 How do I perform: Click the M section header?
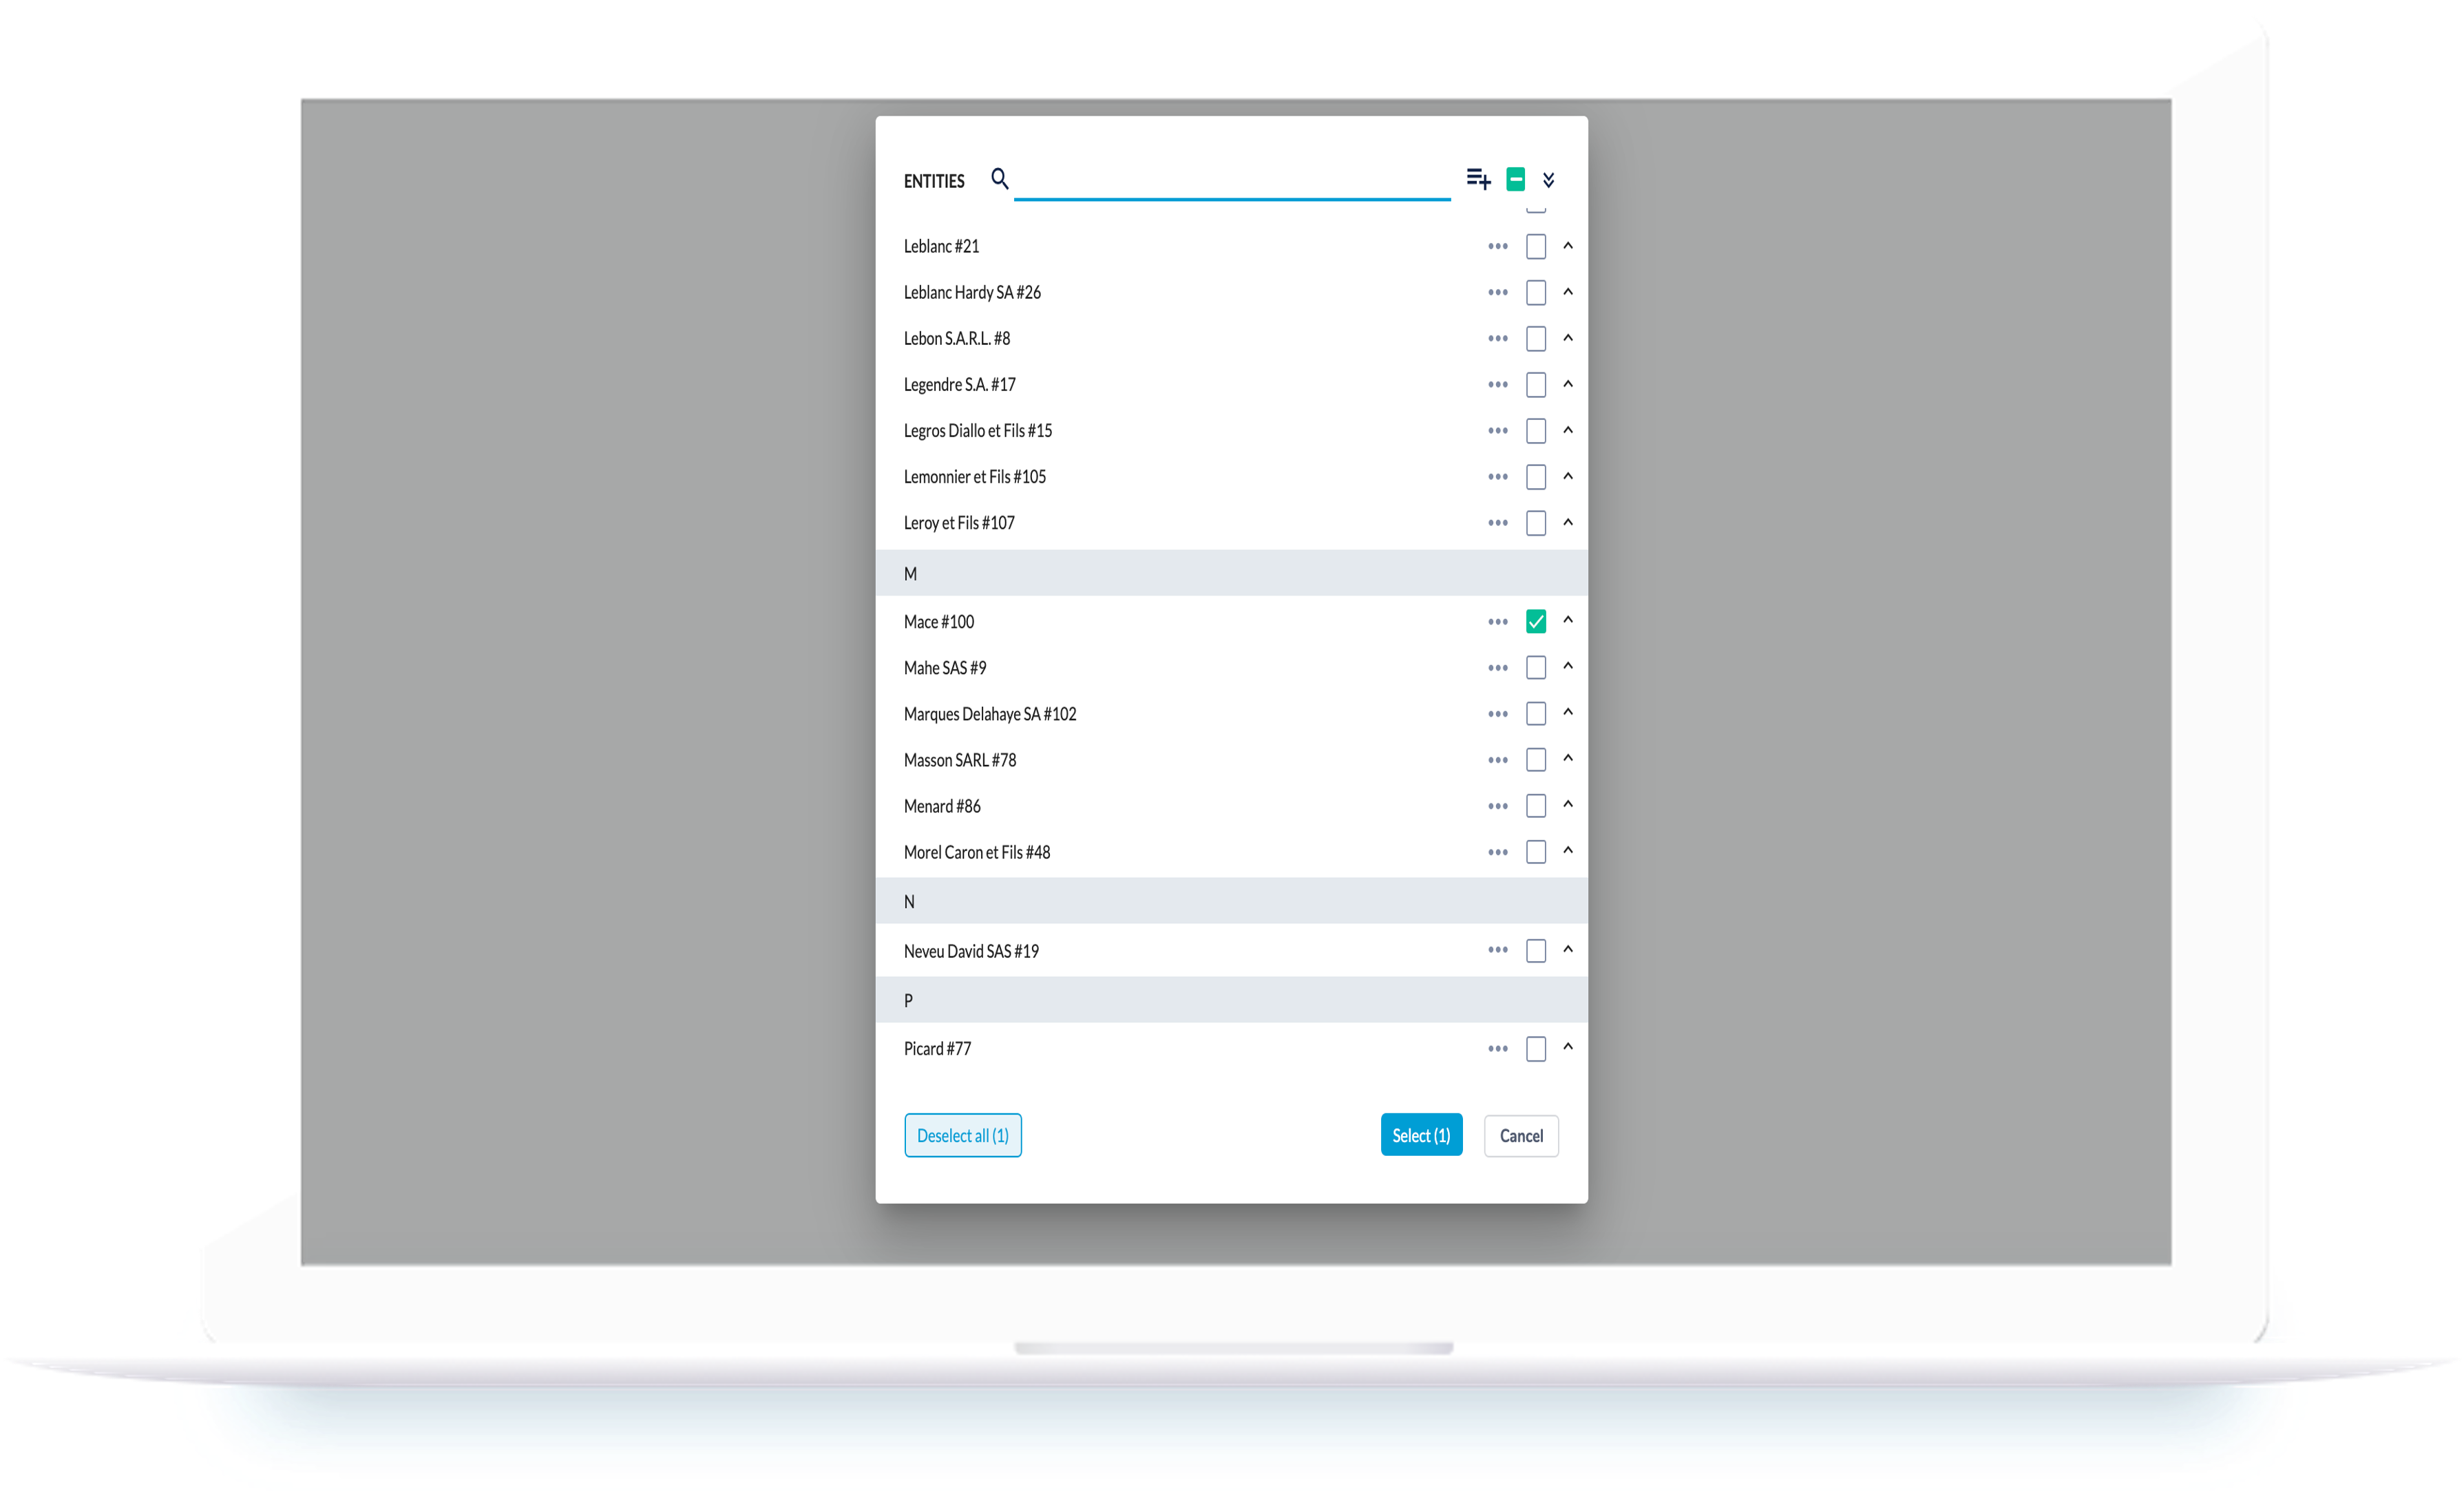coord(1232,572)
